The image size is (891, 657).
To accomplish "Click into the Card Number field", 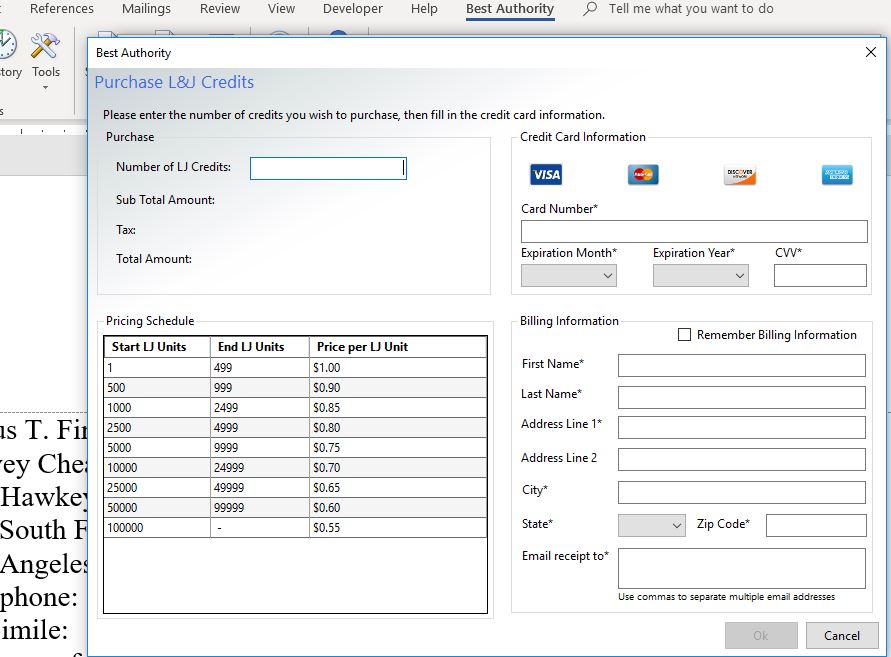I will coord(694,232).
